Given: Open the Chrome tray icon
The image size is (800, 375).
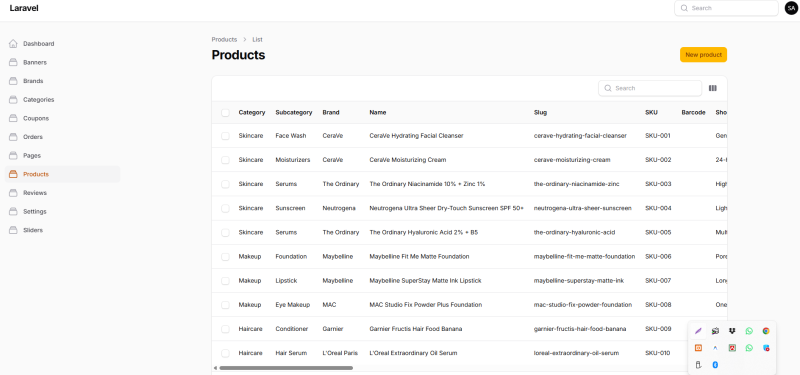Looking at the screenshot, I should (766, 331).
